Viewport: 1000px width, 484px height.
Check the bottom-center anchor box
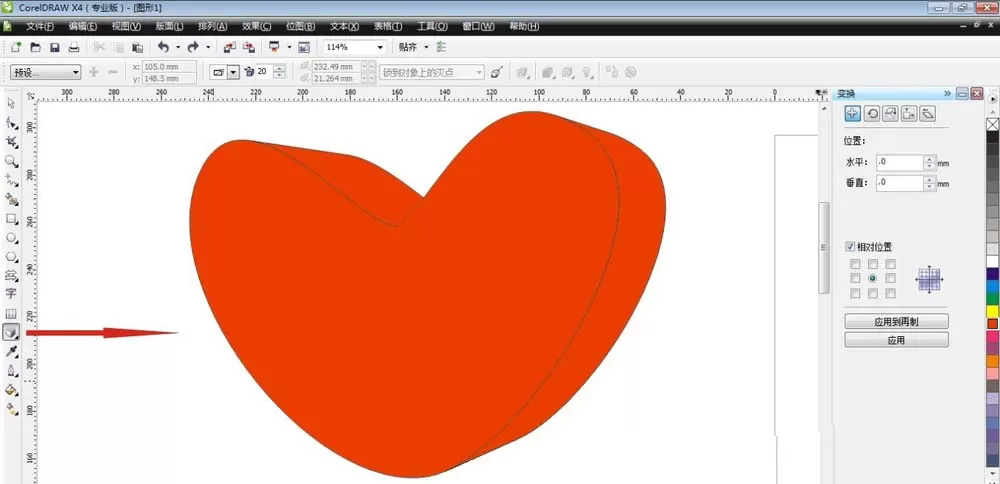click(872, 293)
